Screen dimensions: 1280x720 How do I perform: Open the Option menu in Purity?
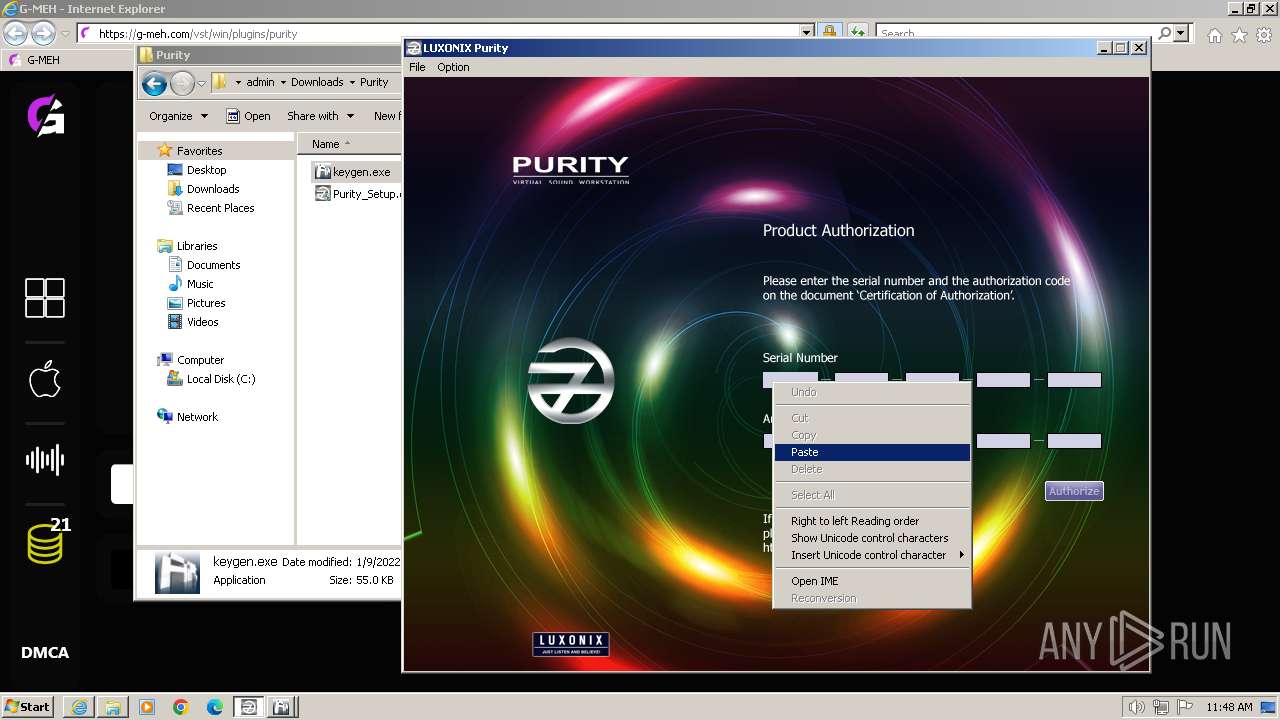point(453,67)
